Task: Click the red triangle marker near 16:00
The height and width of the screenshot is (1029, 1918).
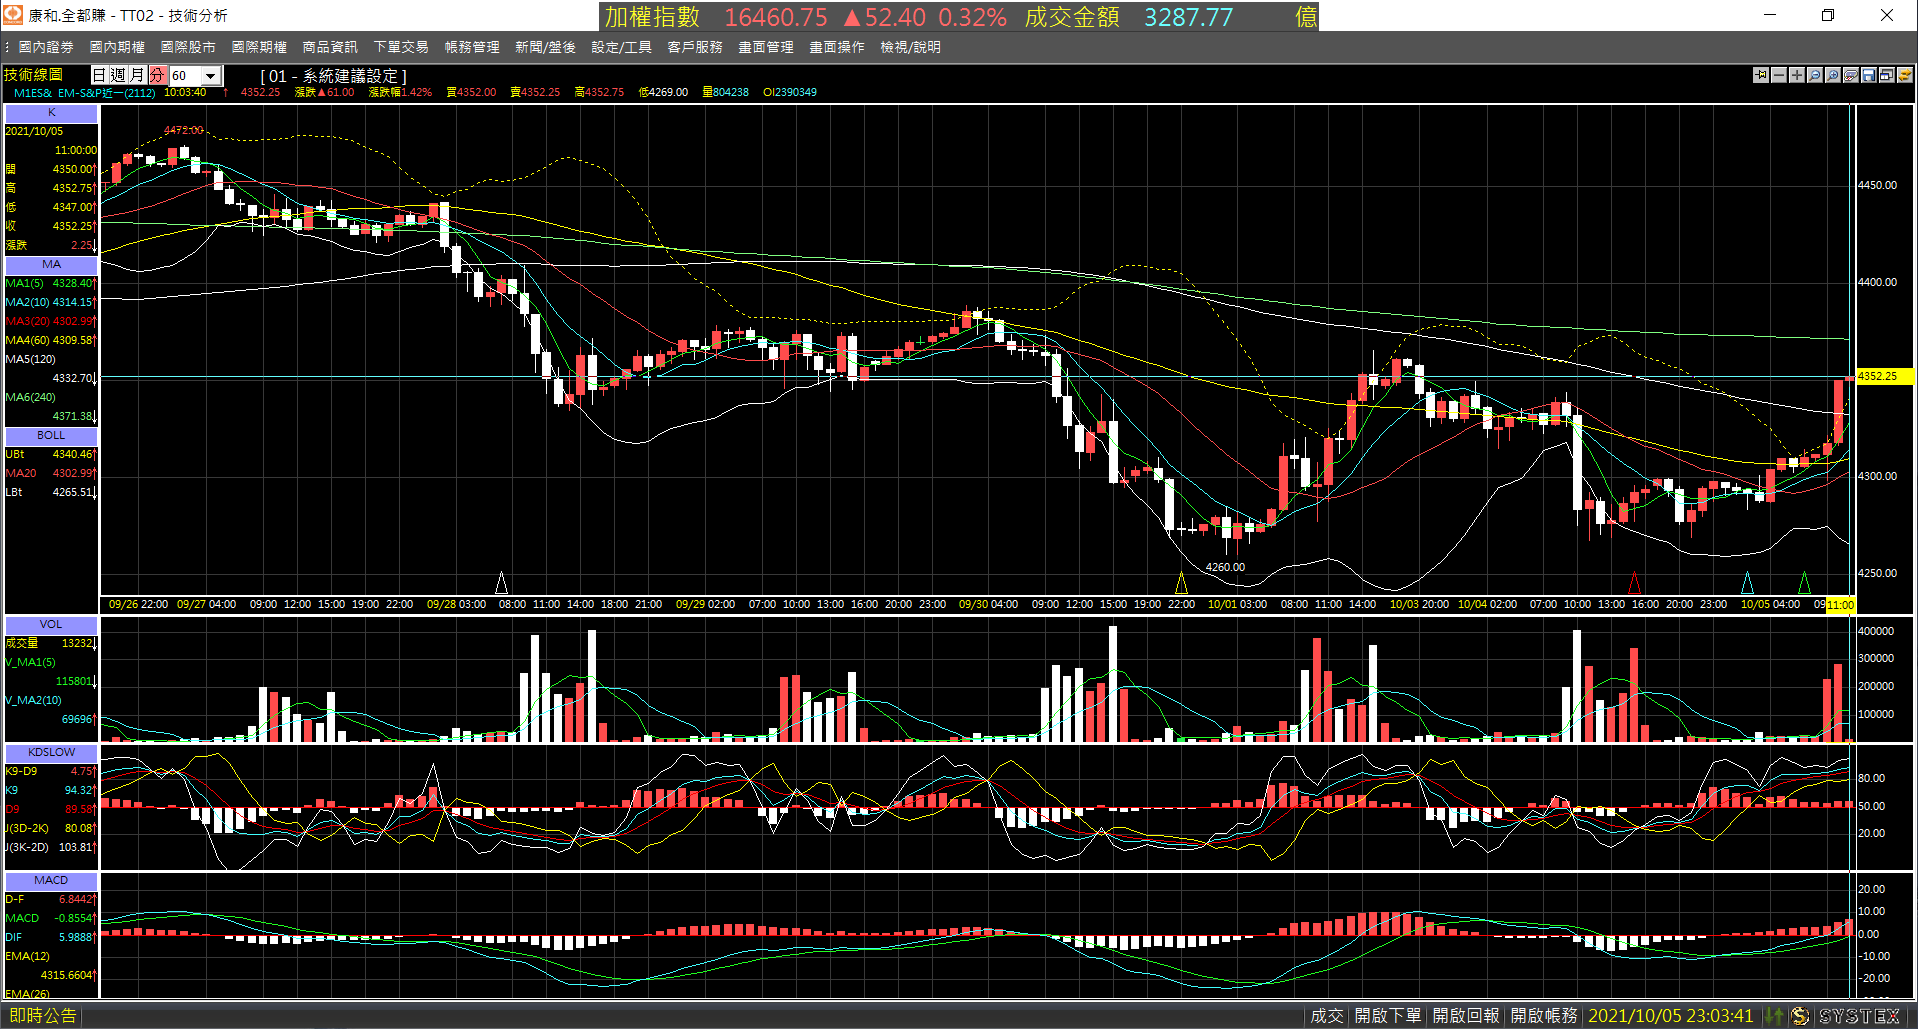Action: (1634, 582)
